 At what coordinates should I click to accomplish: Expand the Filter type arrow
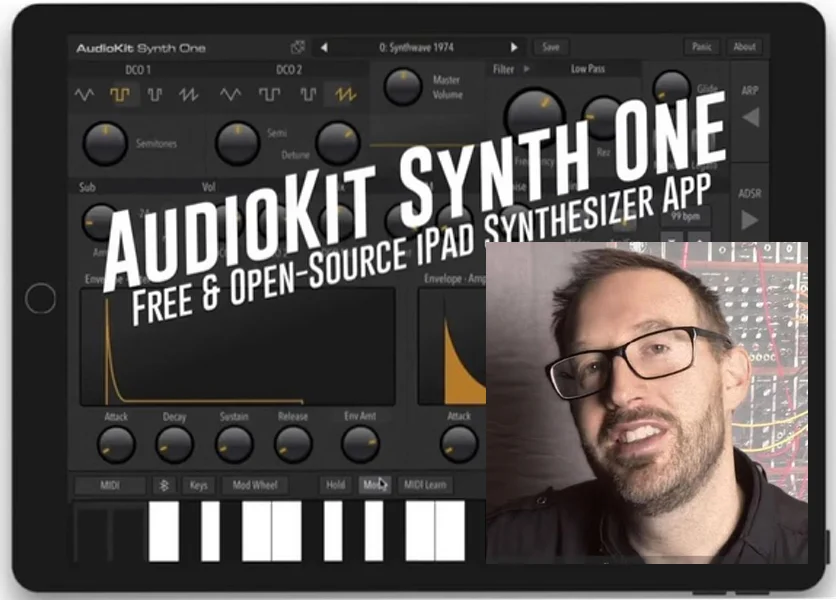pos(527,69)
